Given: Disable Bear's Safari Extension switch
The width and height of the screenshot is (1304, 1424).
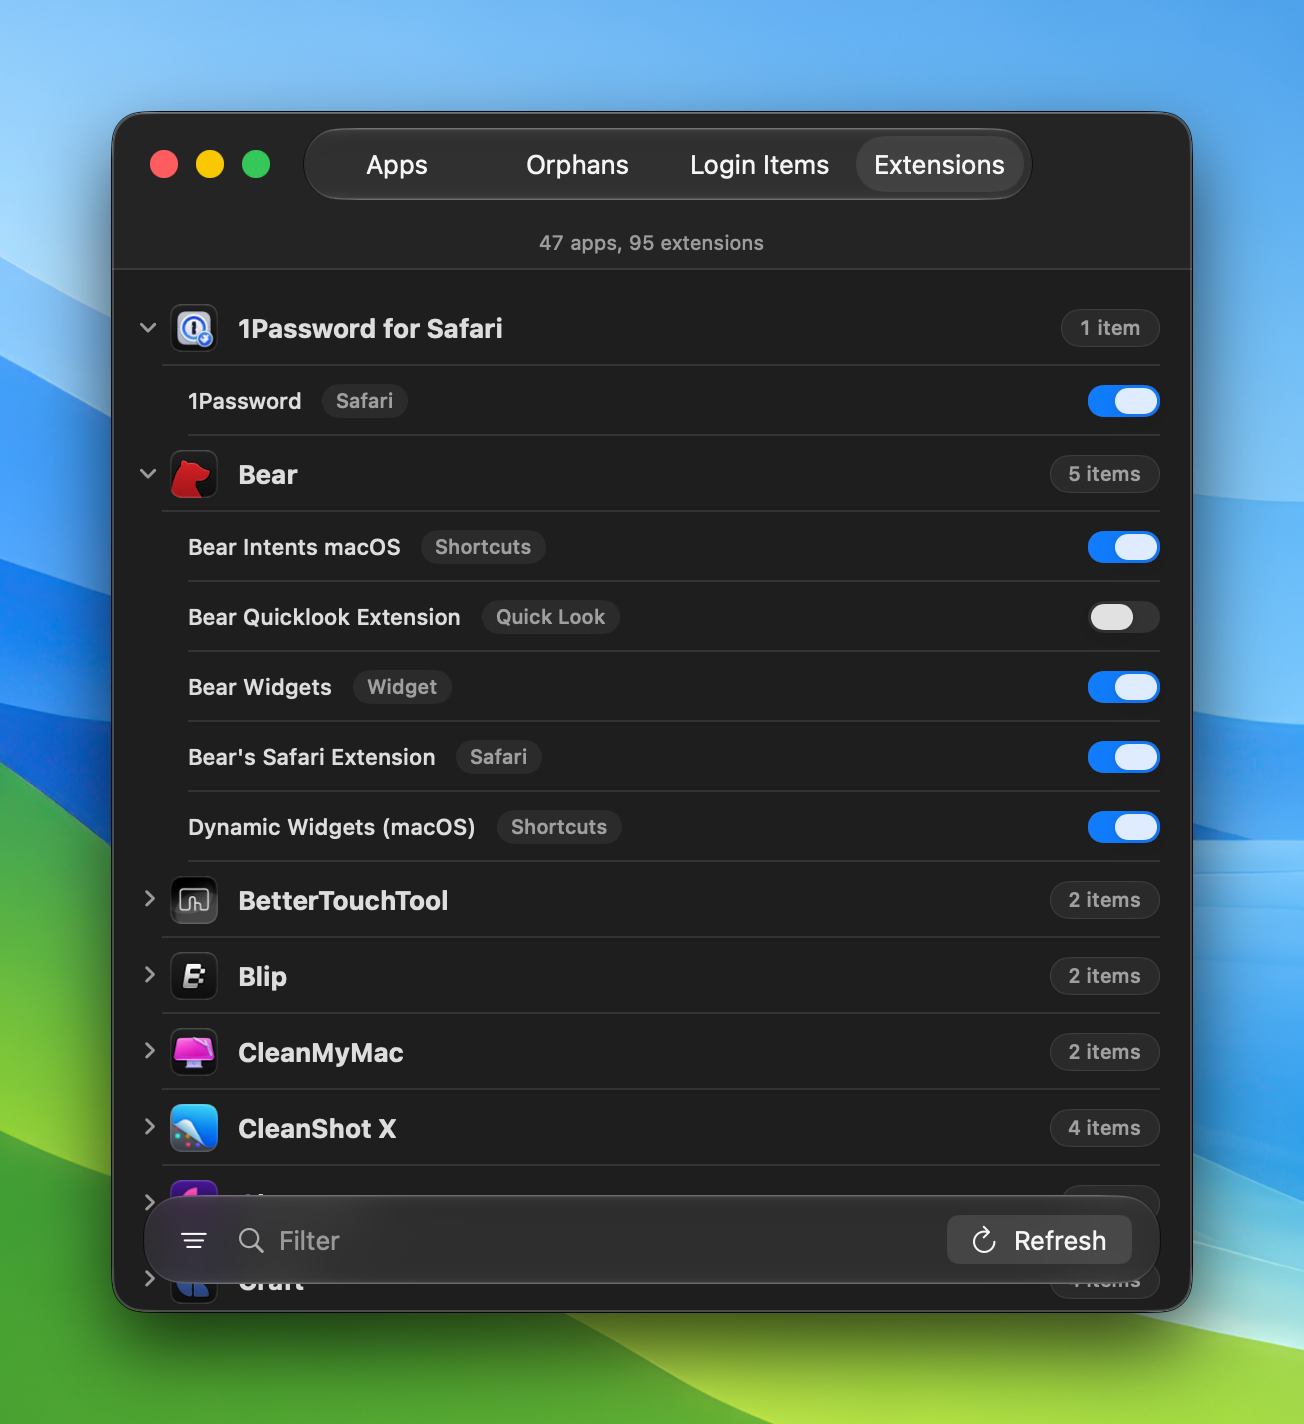Looking at the screenshot, I should coord(1124,757).
